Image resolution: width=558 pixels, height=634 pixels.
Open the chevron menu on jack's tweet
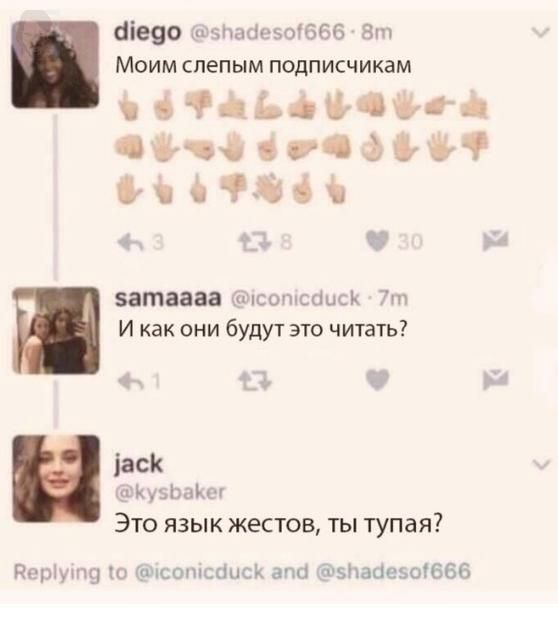pos(541,465)
